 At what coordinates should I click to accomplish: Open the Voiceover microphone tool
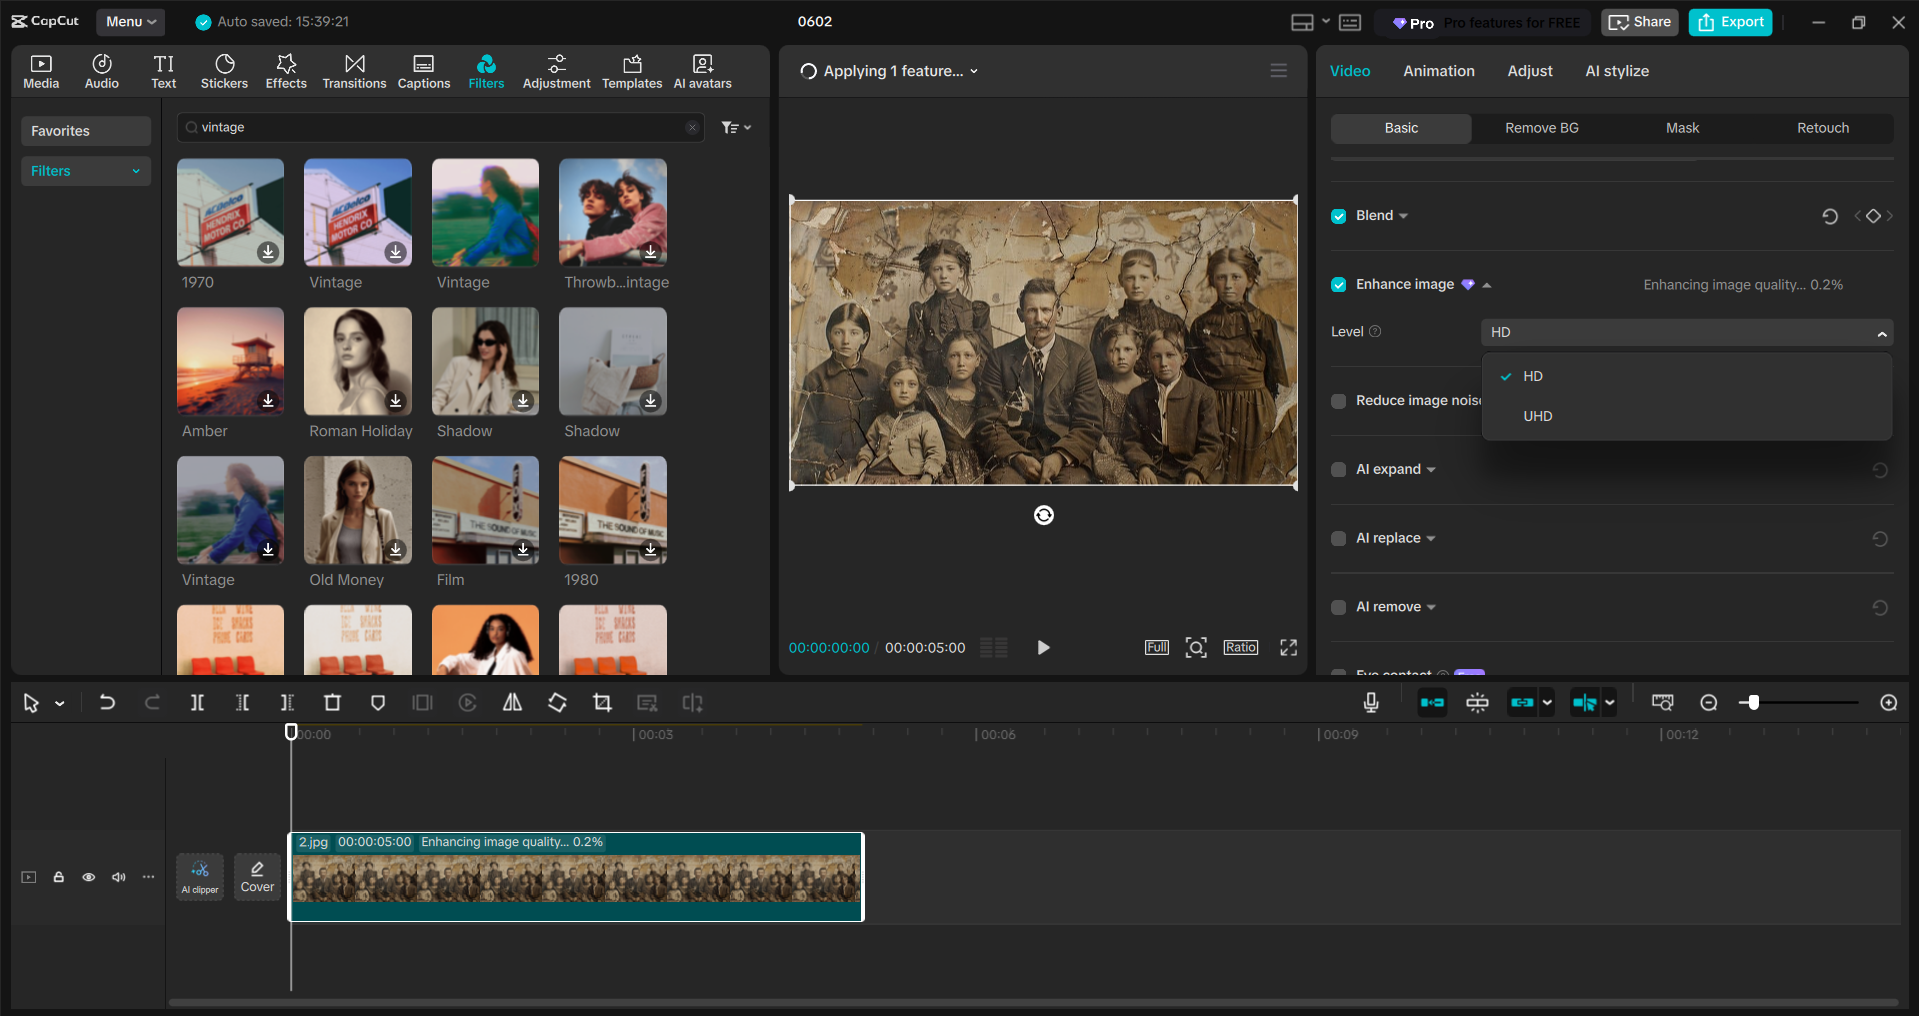(1371, 702)
